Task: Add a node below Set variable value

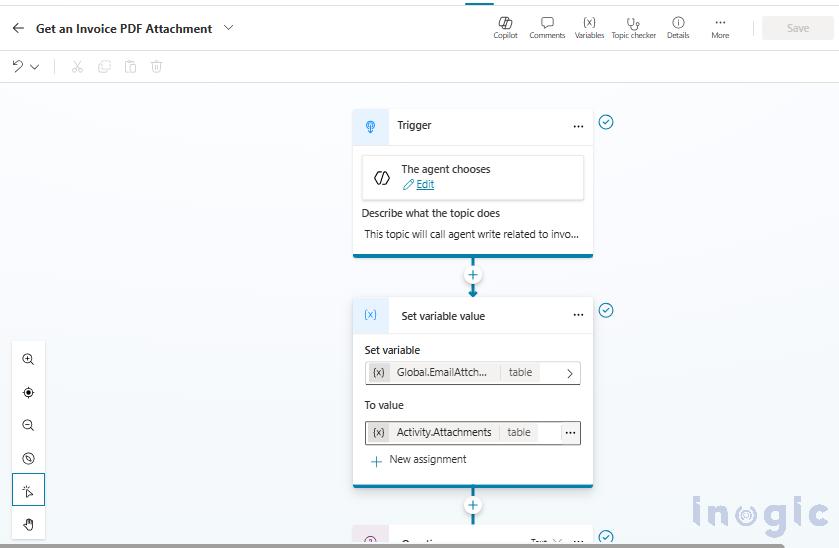Action: tap(472, 505)
